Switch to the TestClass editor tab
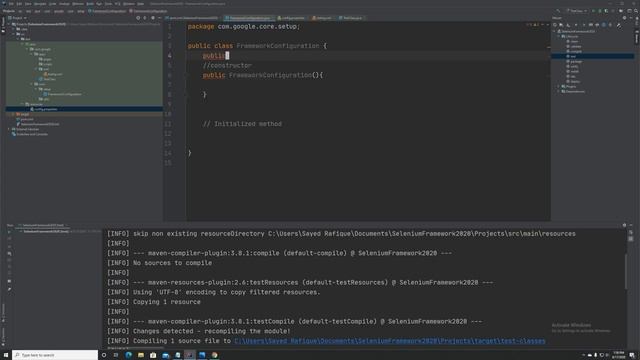Viewport: 640px width, 360px height. 351,18
